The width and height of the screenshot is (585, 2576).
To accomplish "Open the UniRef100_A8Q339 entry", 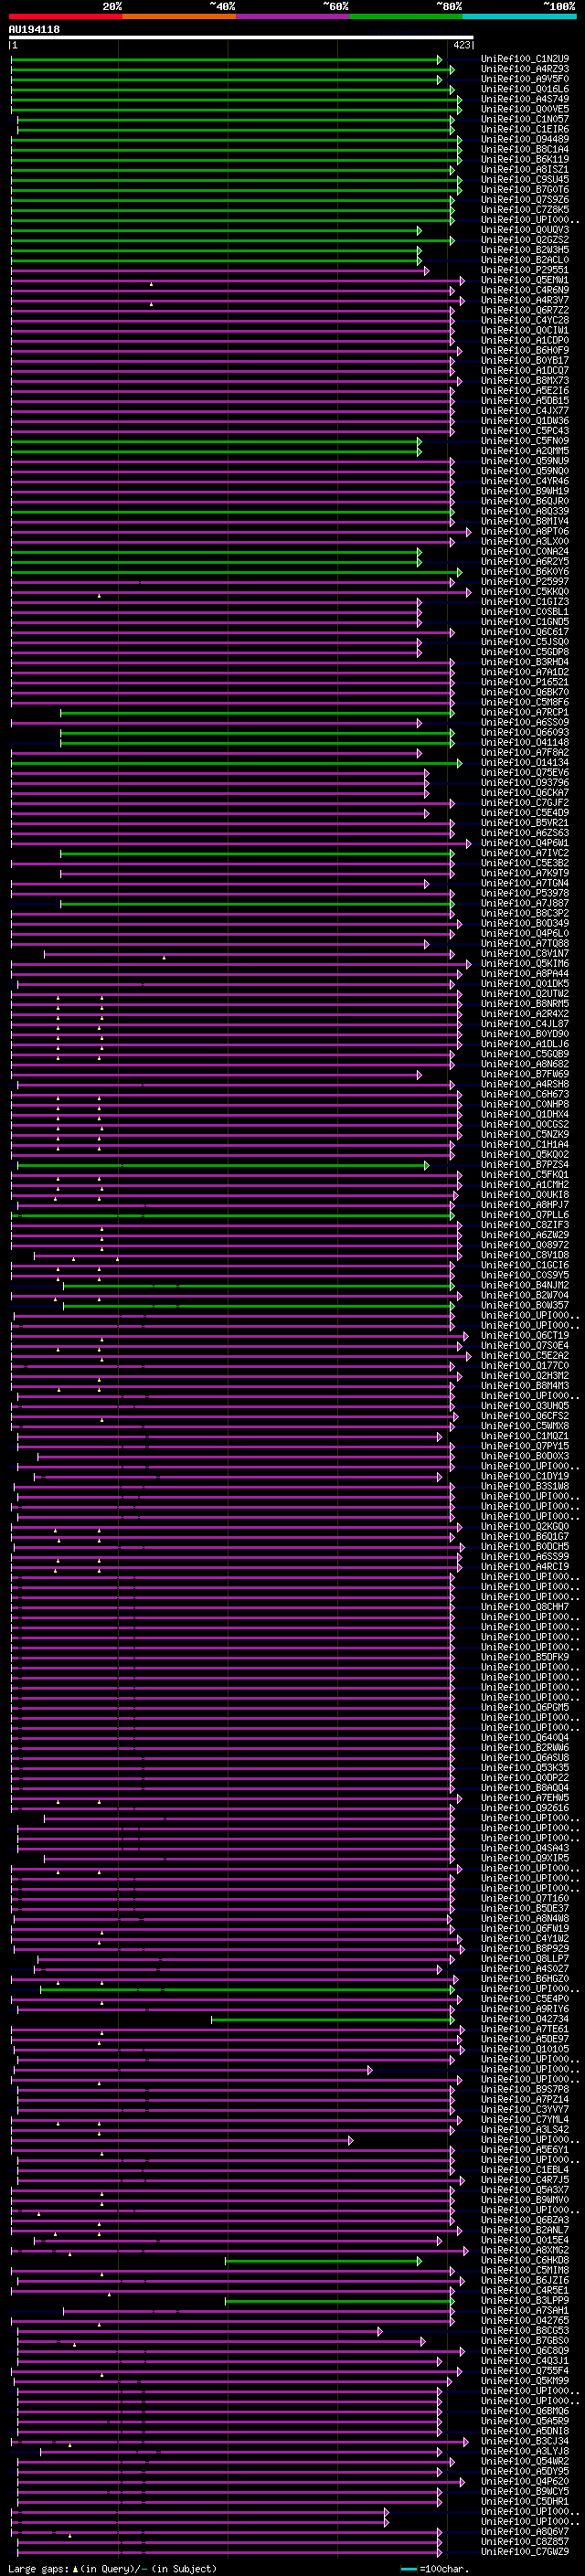I will pyautogui.click(x=525, y=512).
